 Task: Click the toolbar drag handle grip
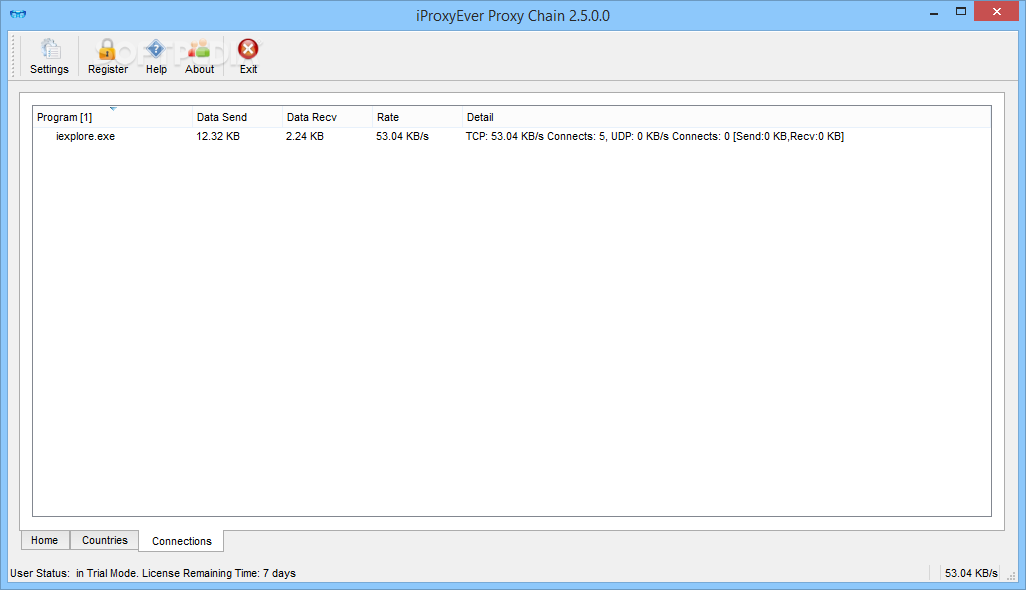[14, 56]
